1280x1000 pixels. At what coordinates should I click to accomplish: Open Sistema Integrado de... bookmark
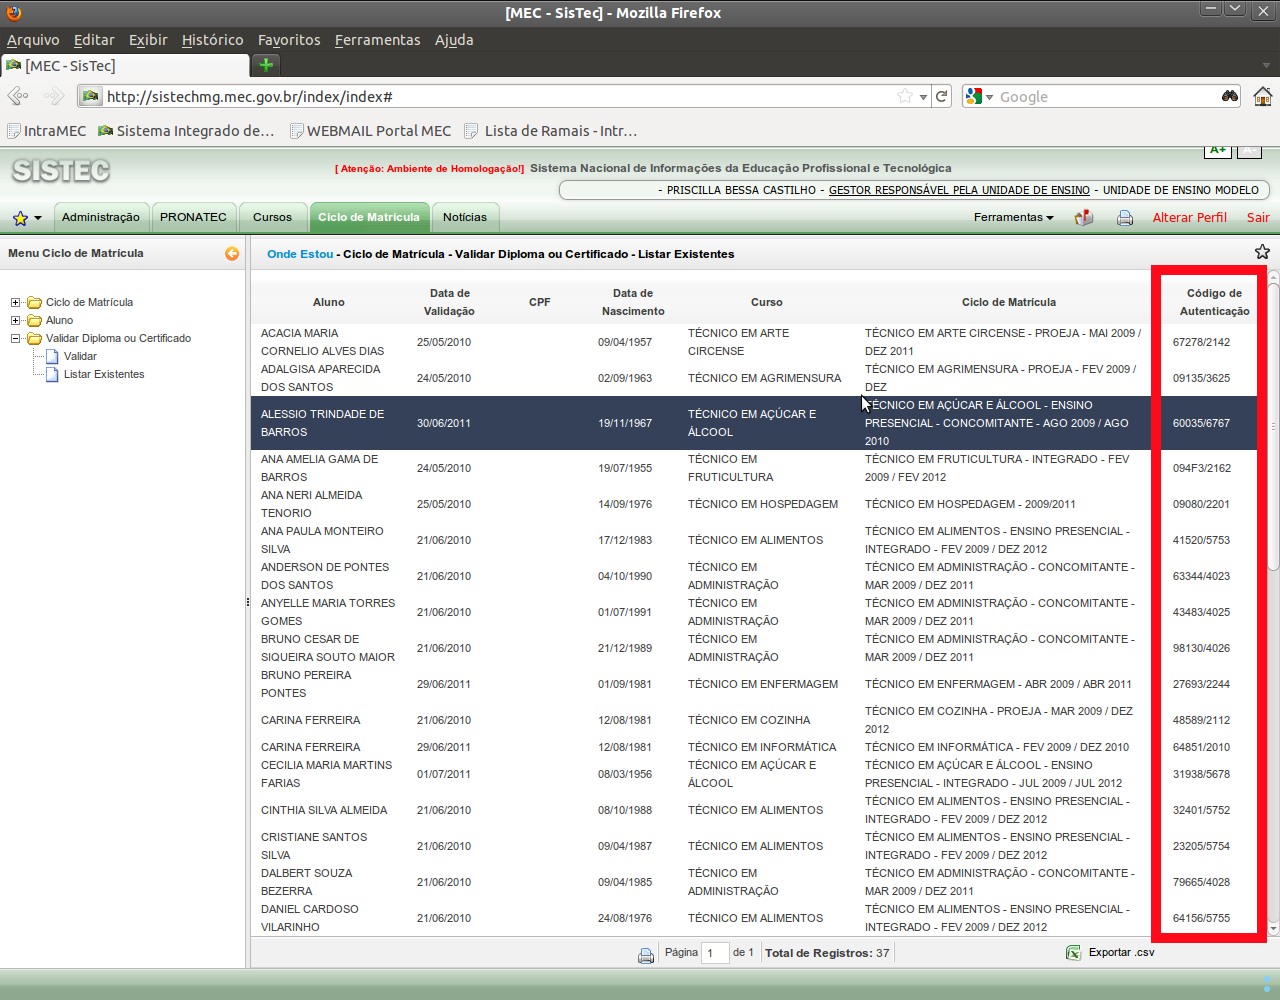pyautogui.click(x=186, y=131)
